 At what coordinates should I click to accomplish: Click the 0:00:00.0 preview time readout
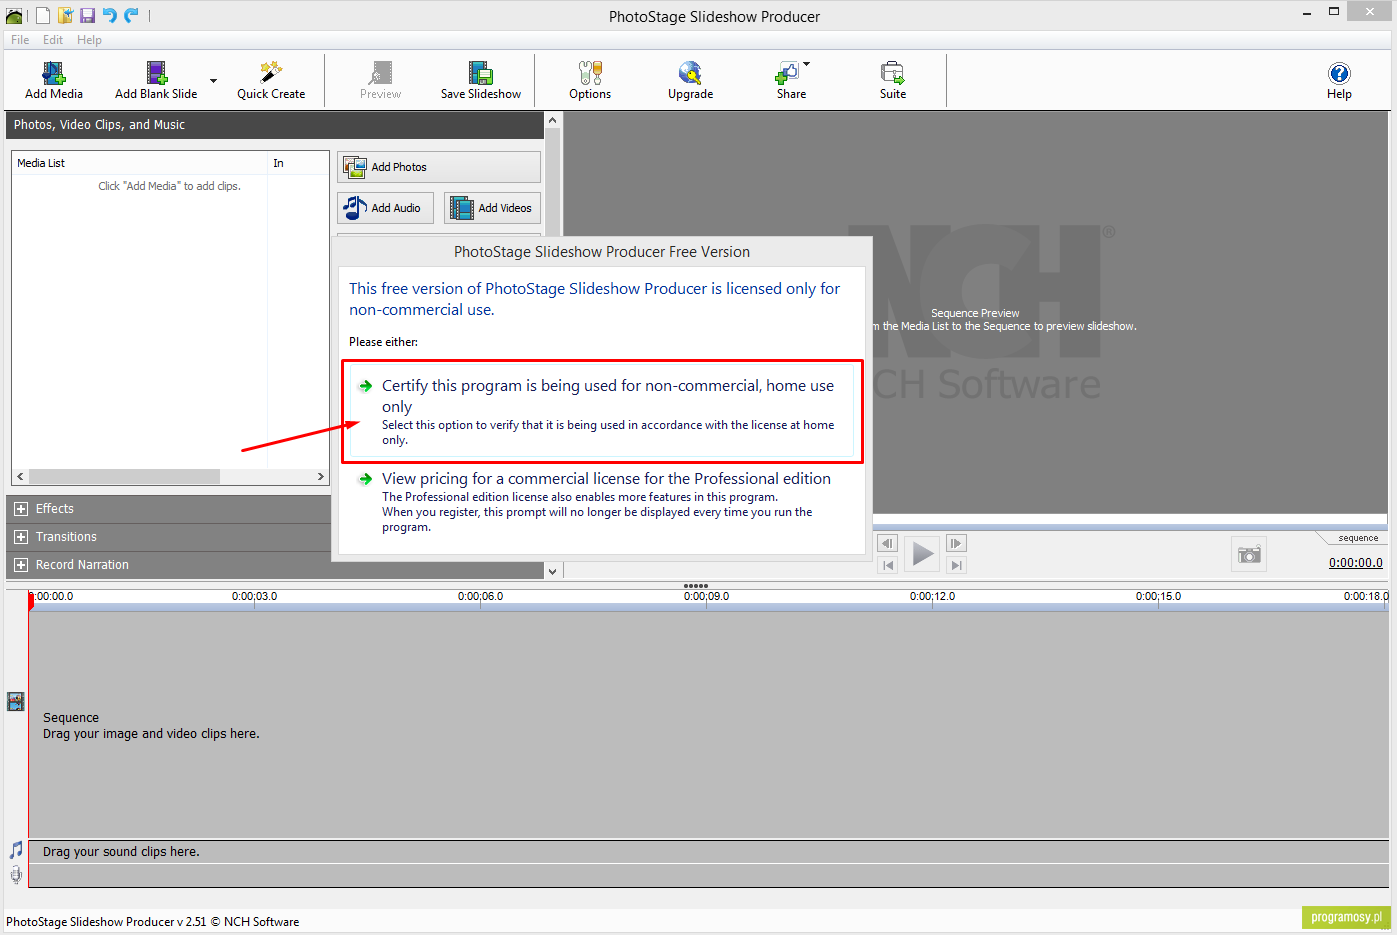1356,563
